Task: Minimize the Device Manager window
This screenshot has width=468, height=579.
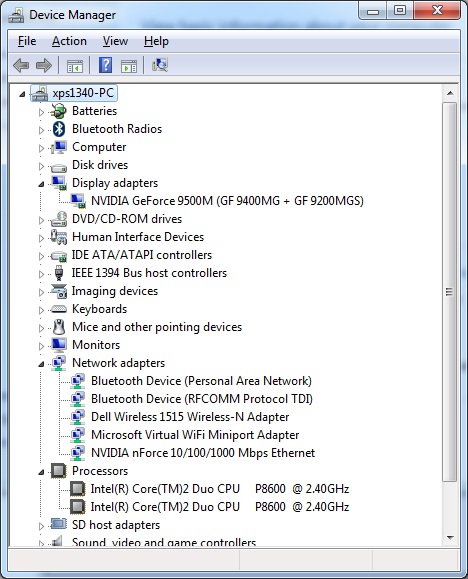Action: (373, 11)
